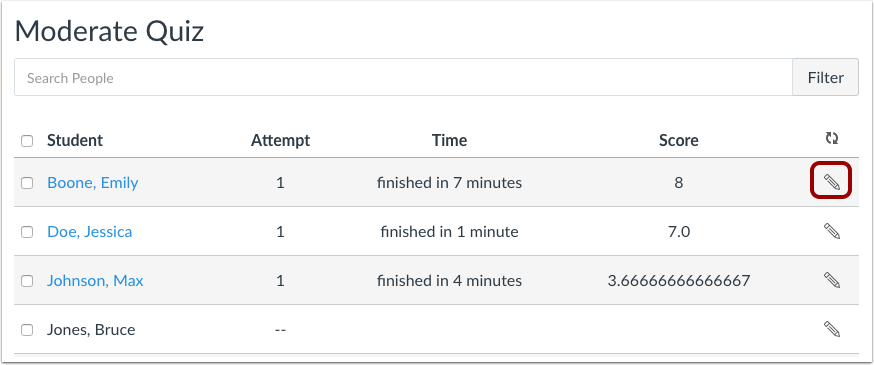Tick the checkbox for Johnson, Max

click(x=27, y=281)
